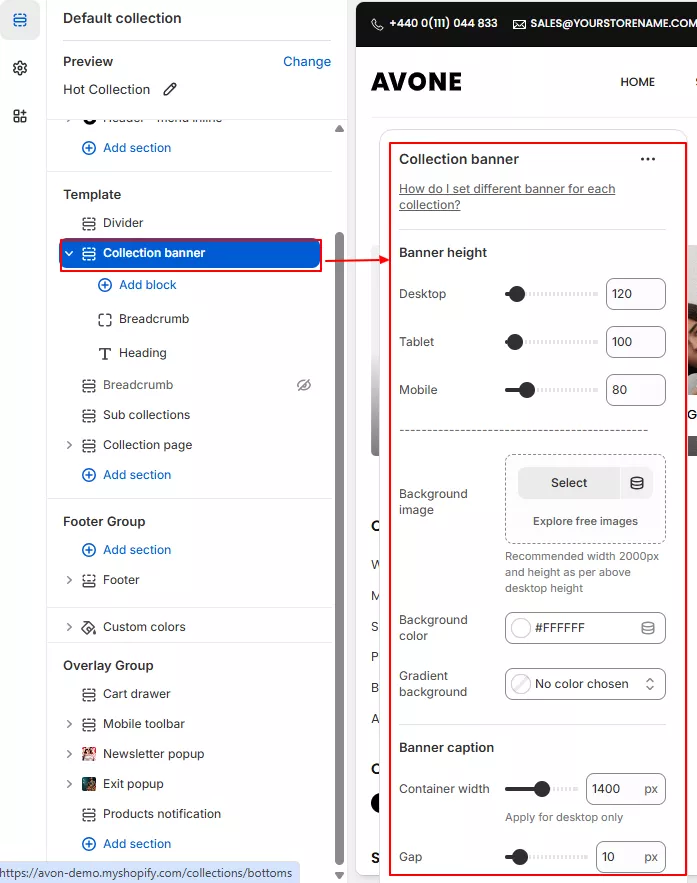
Task: Click the Tablet height input field
Action: point(635,342)
